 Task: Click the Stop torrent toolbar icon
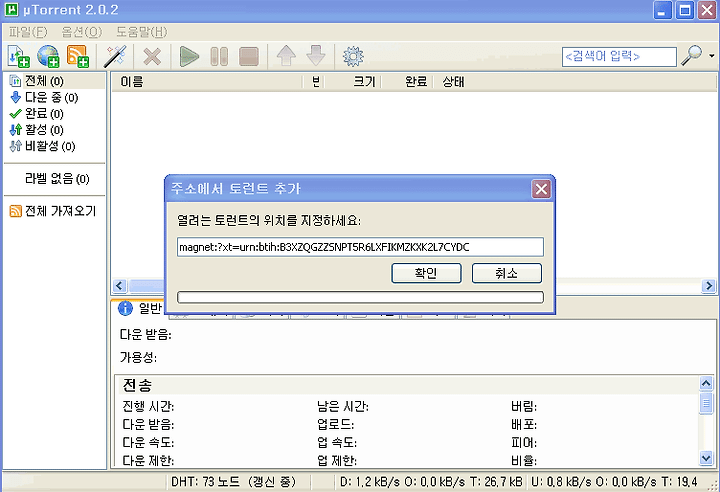coord(249,57)
